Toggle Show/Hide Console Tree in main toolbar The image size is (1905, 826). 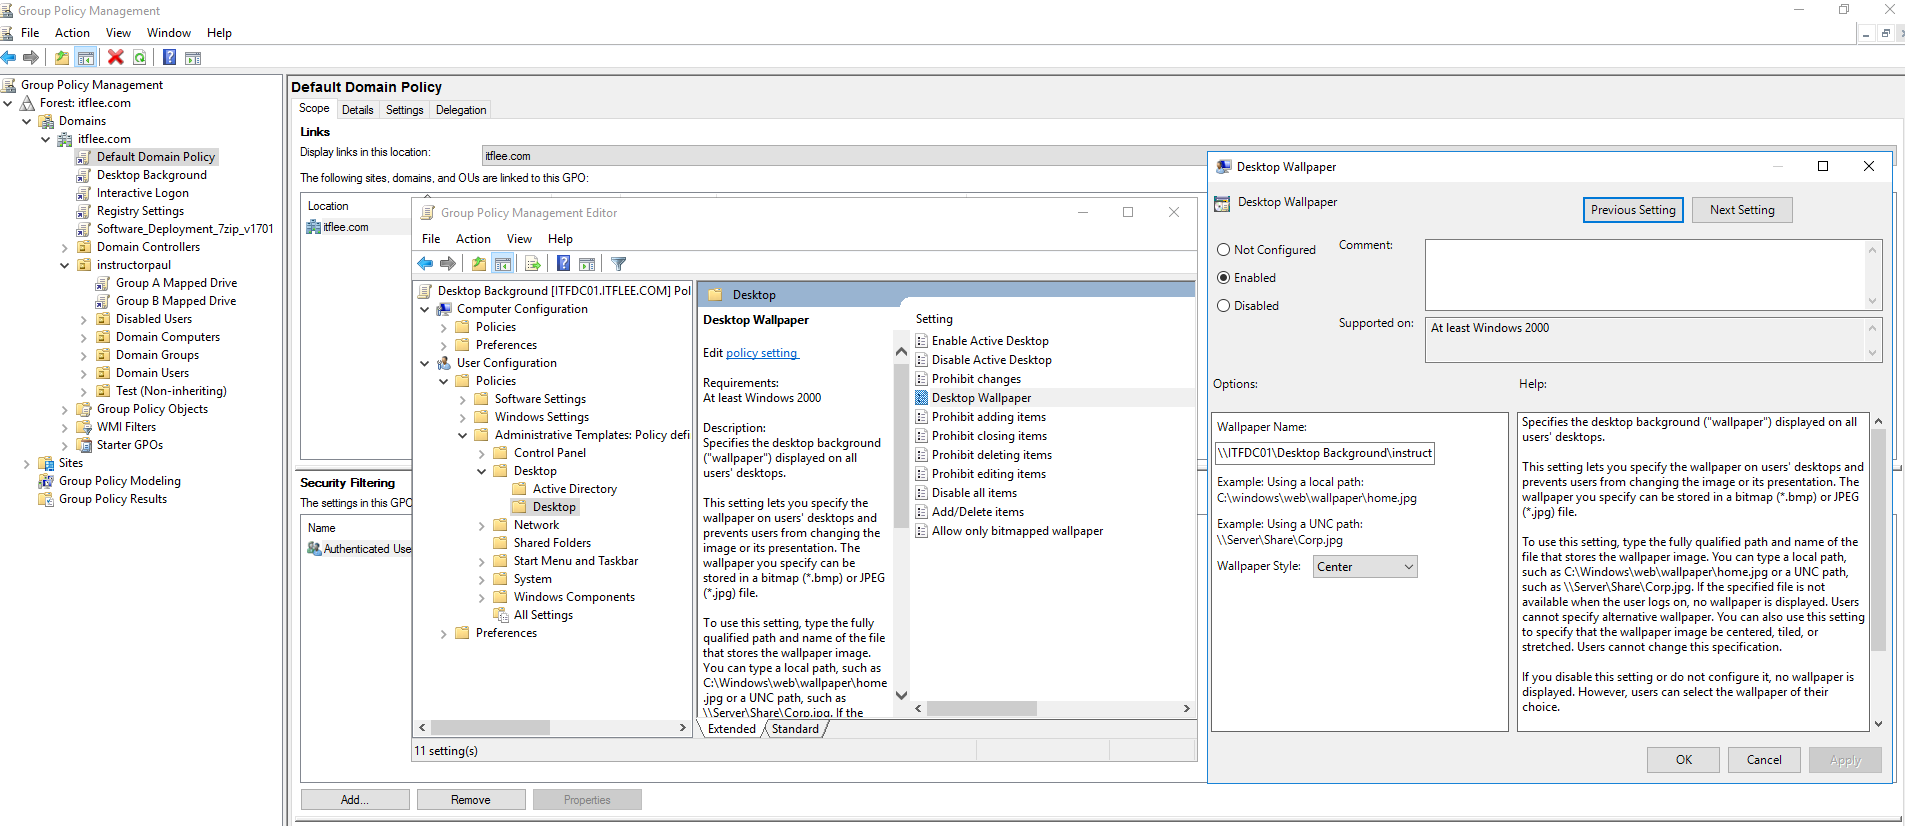coord(86,58)
